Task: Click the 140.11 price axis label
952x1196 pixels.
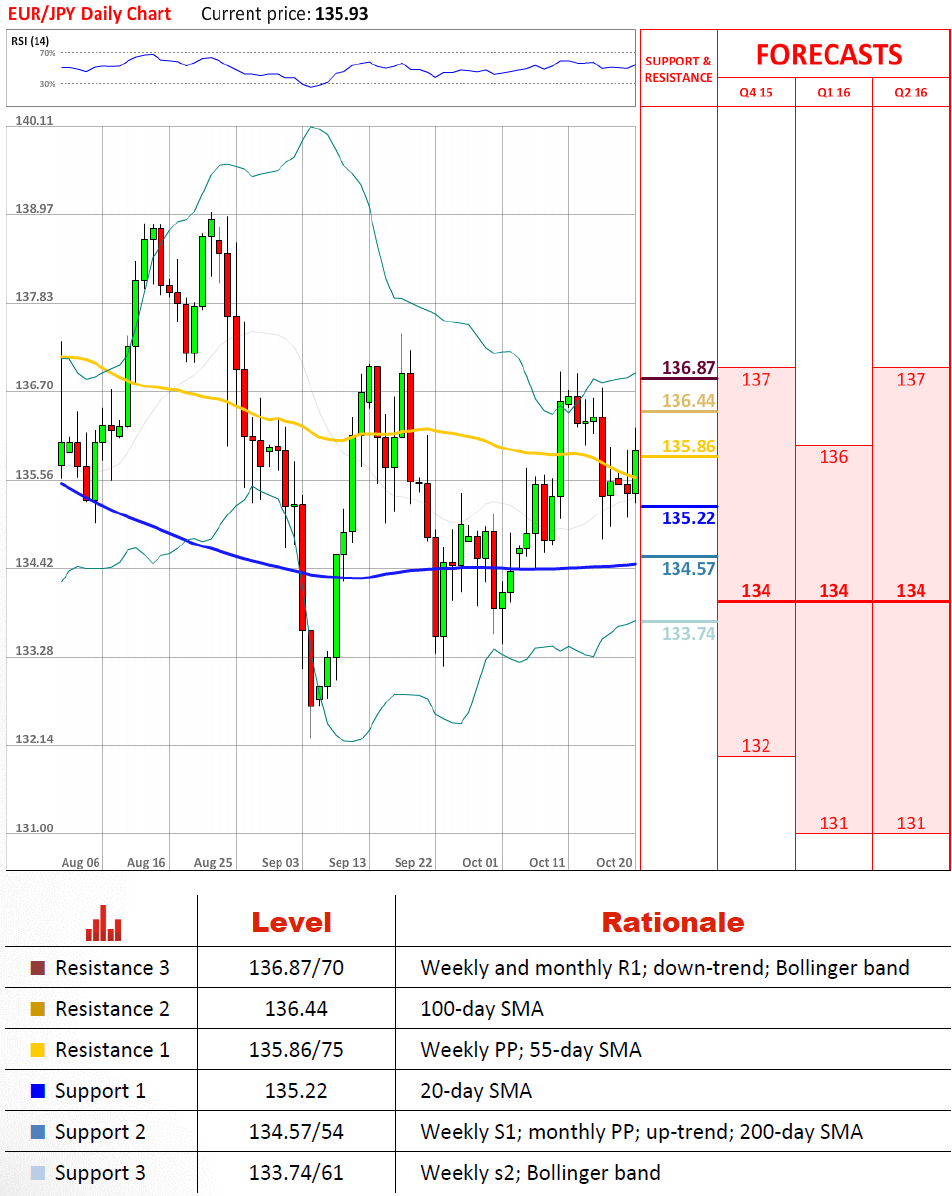Action: (34, 121)
